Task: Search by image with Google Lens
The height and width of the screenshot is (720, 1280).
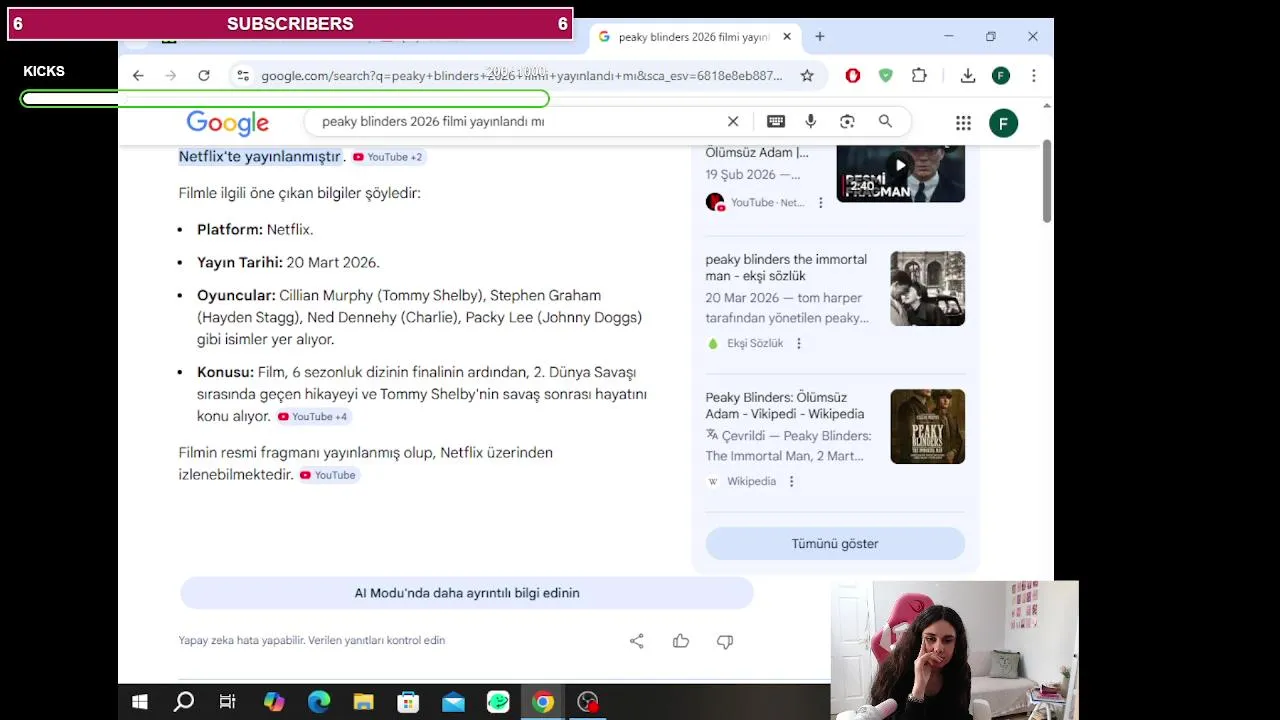Action: coord(847,121)
